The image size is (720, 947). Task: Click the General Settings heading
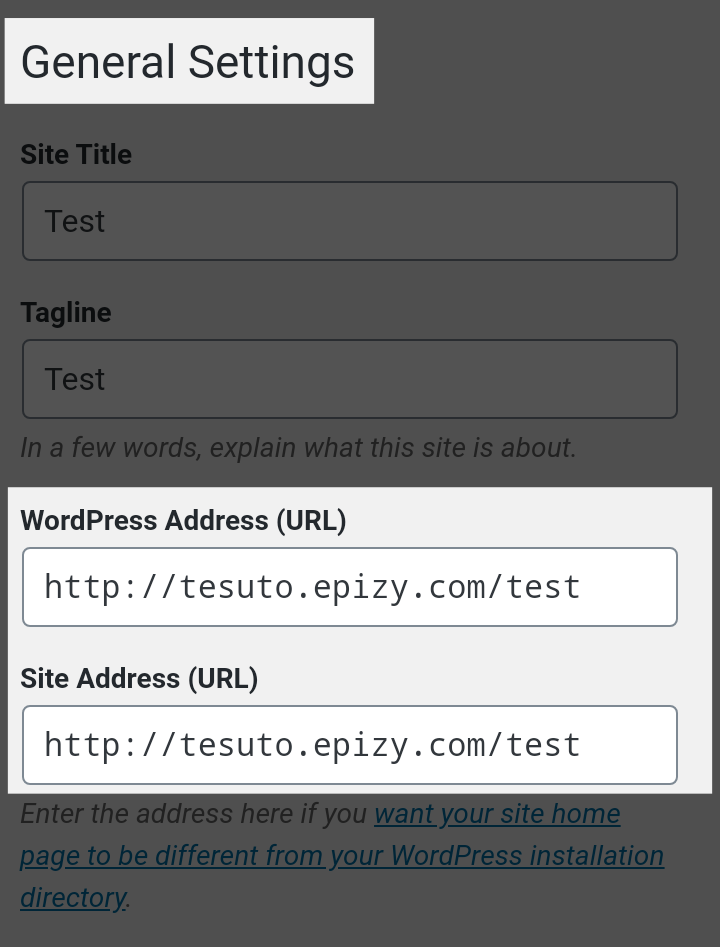pyautogui.click(x=188, y=62)
